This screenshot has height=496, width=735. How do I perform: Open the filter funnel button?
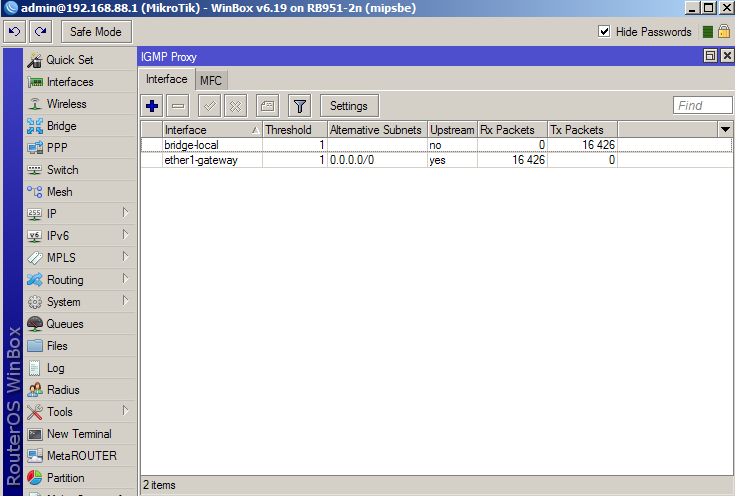(300, 106)
